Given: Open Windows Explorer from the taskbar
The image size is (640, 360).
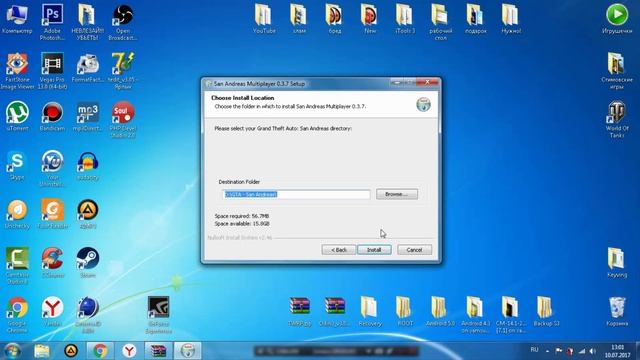Looking at the screenshot, I should coord(42,351).
